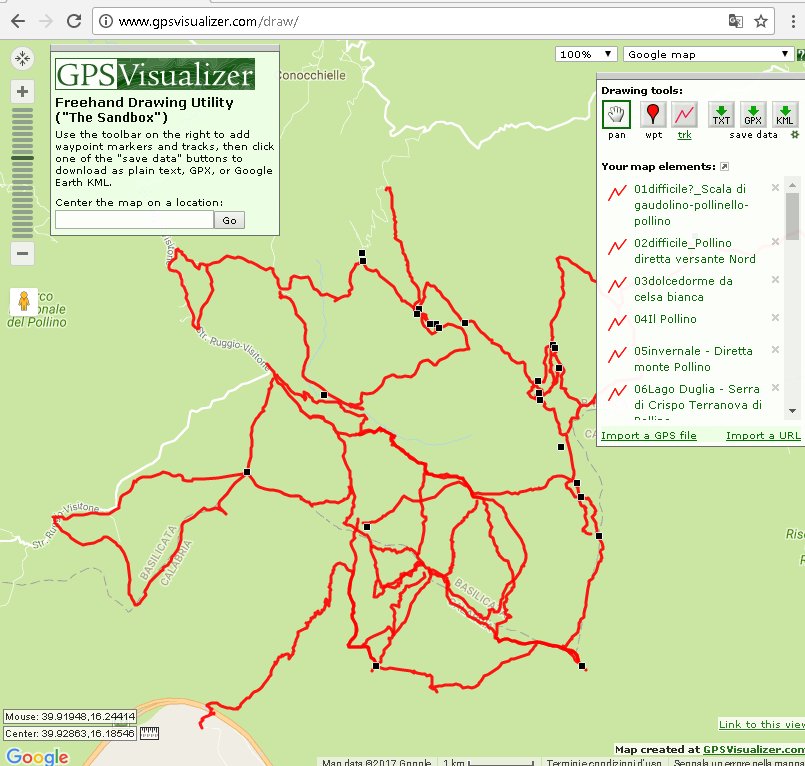Viewport: 805px width, 766px height.
Task: Save data as GPX file
Action: (753, 115)
